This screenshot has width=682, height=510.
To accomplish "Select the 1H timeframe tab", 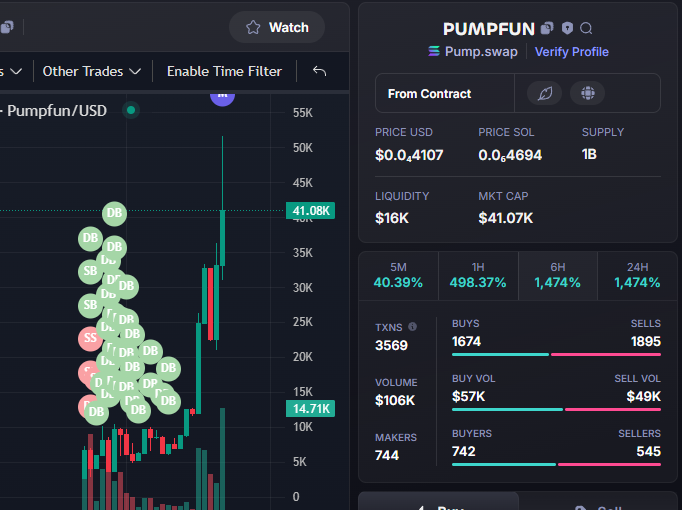I will tap(478, 276).
